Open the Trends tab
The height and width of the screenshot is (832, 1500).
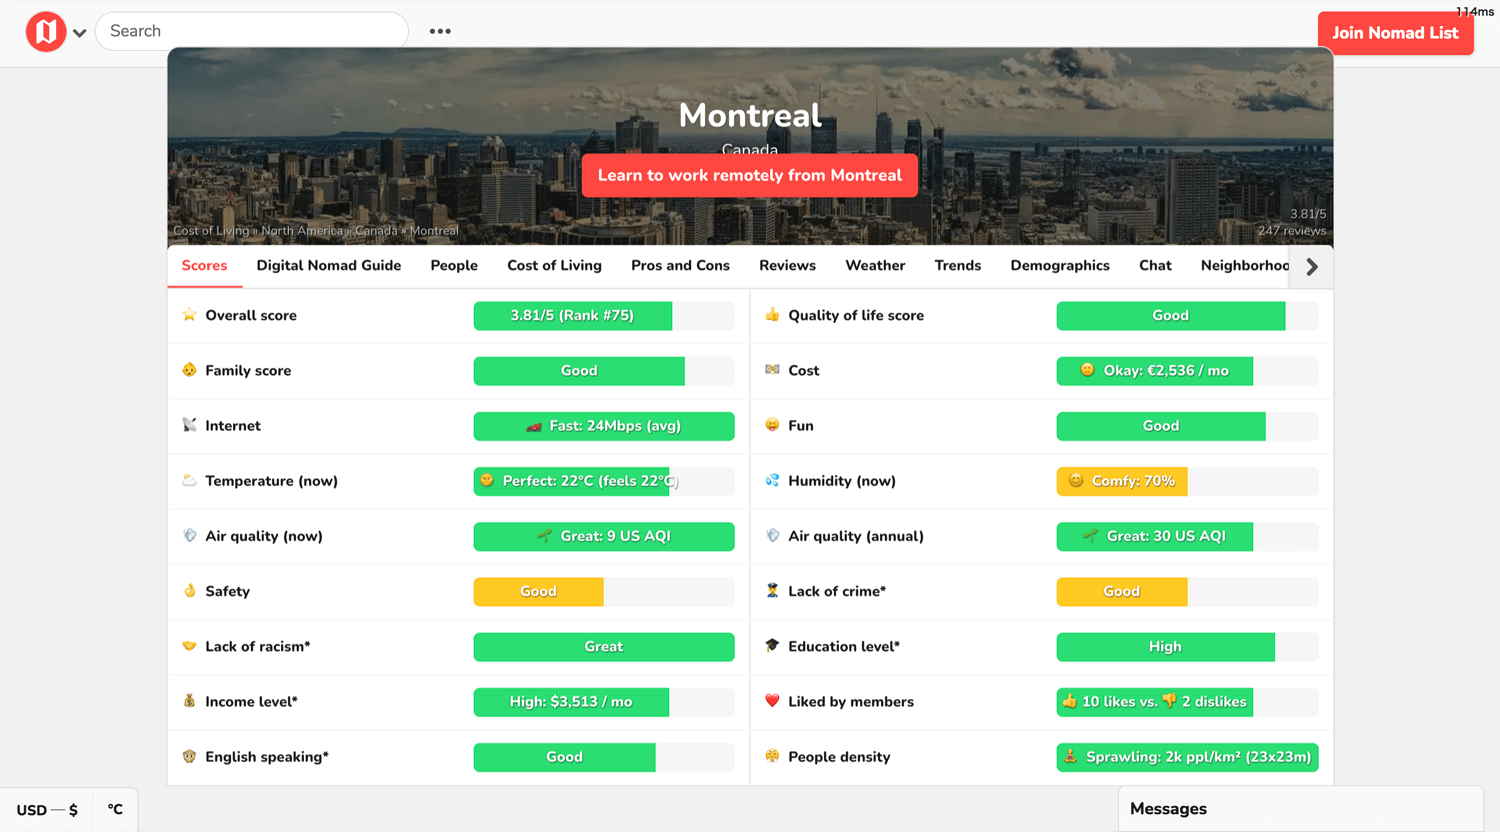click(x=957, y=266)
